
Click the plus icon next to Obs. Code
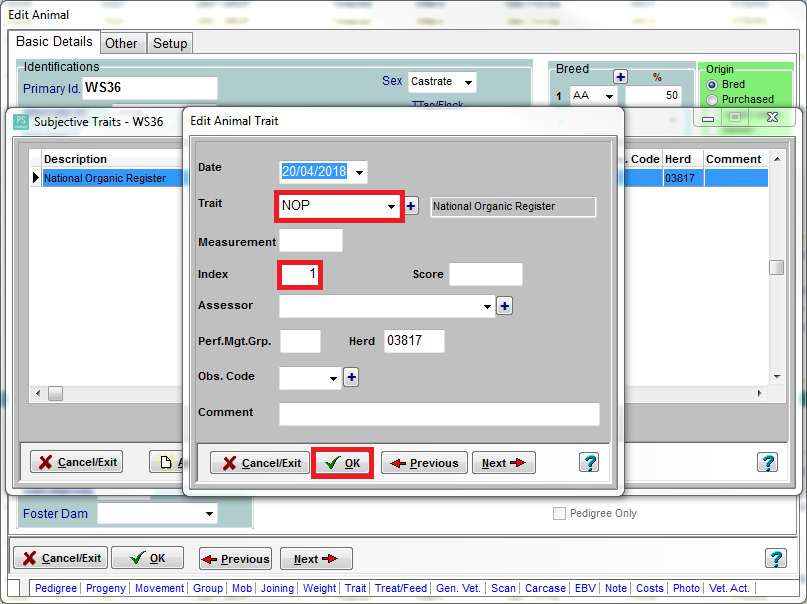click(x=351, y=377)
